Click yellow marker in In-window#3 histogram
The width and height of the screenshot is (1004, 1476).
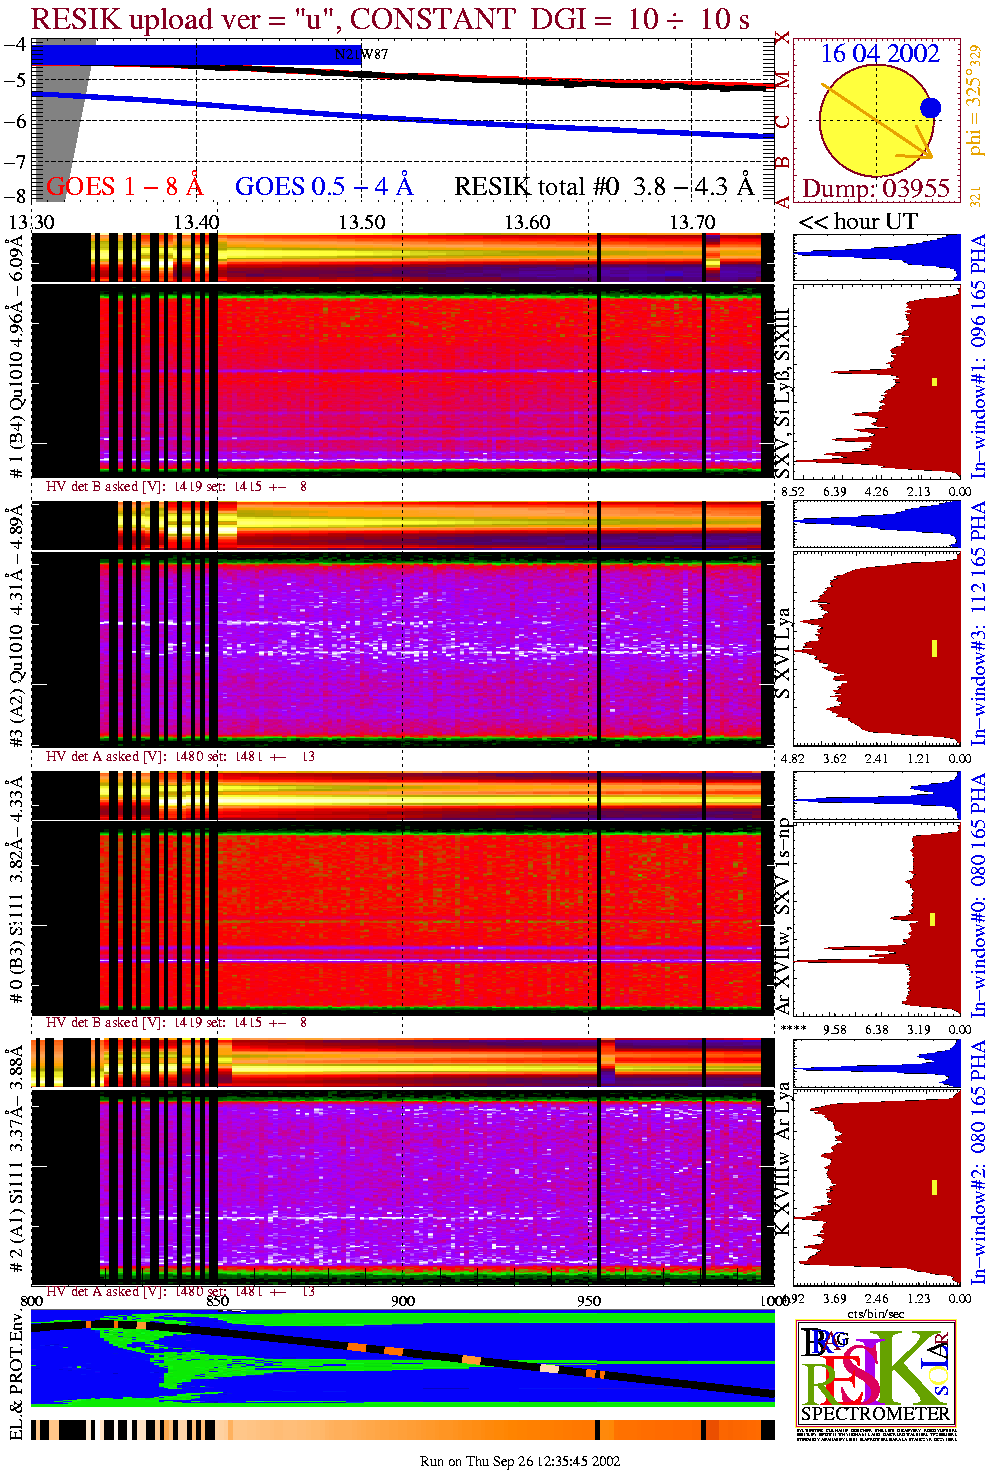click(934, 649)
